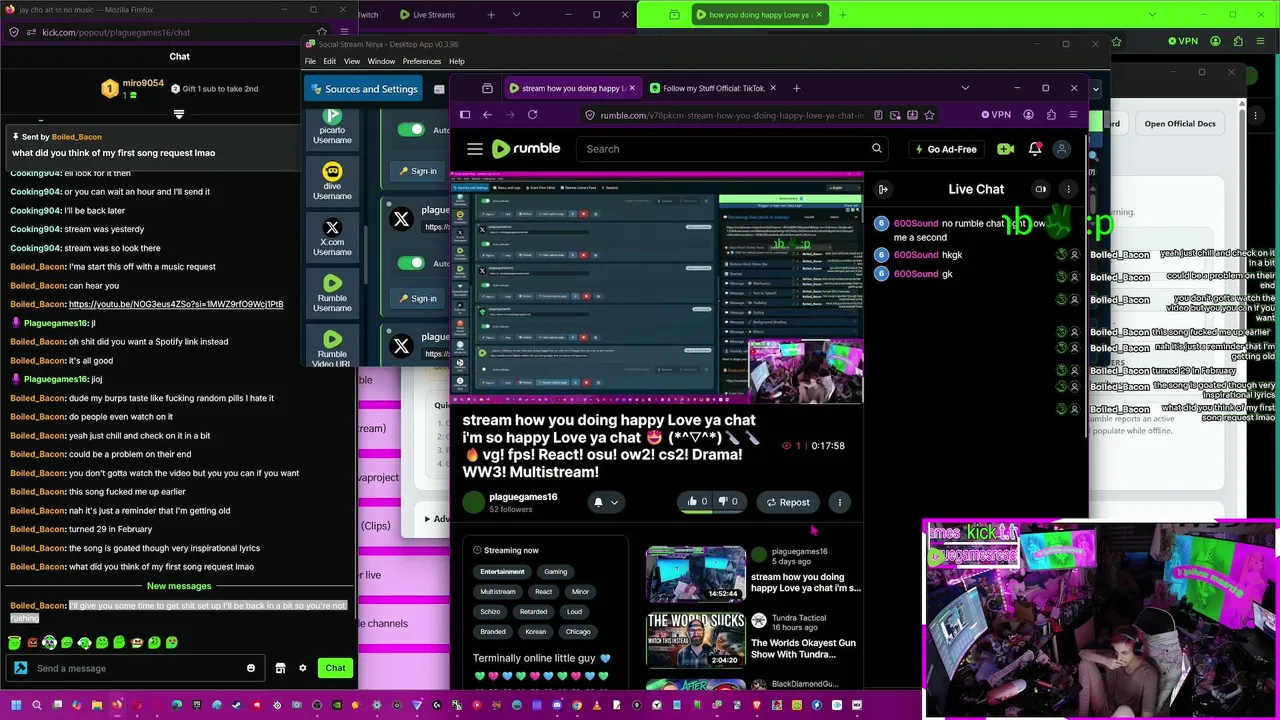Click the Repost button
The height and width of the screenshot is (720, 1280).
point(788,502)
